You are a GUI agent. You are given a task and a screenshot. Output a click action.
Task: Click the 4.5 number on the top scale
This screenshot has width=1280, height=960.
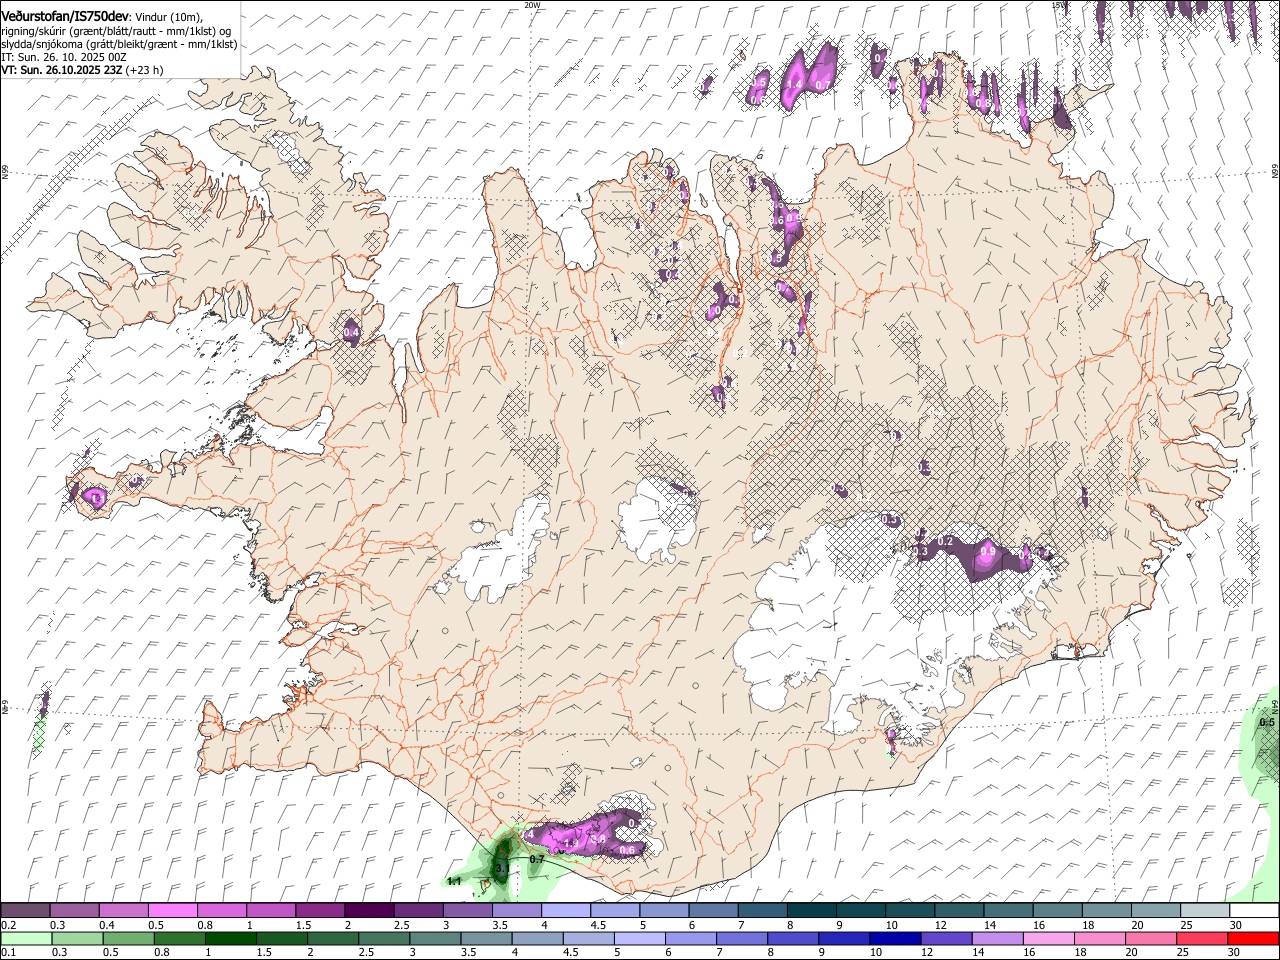click(599, 925)
